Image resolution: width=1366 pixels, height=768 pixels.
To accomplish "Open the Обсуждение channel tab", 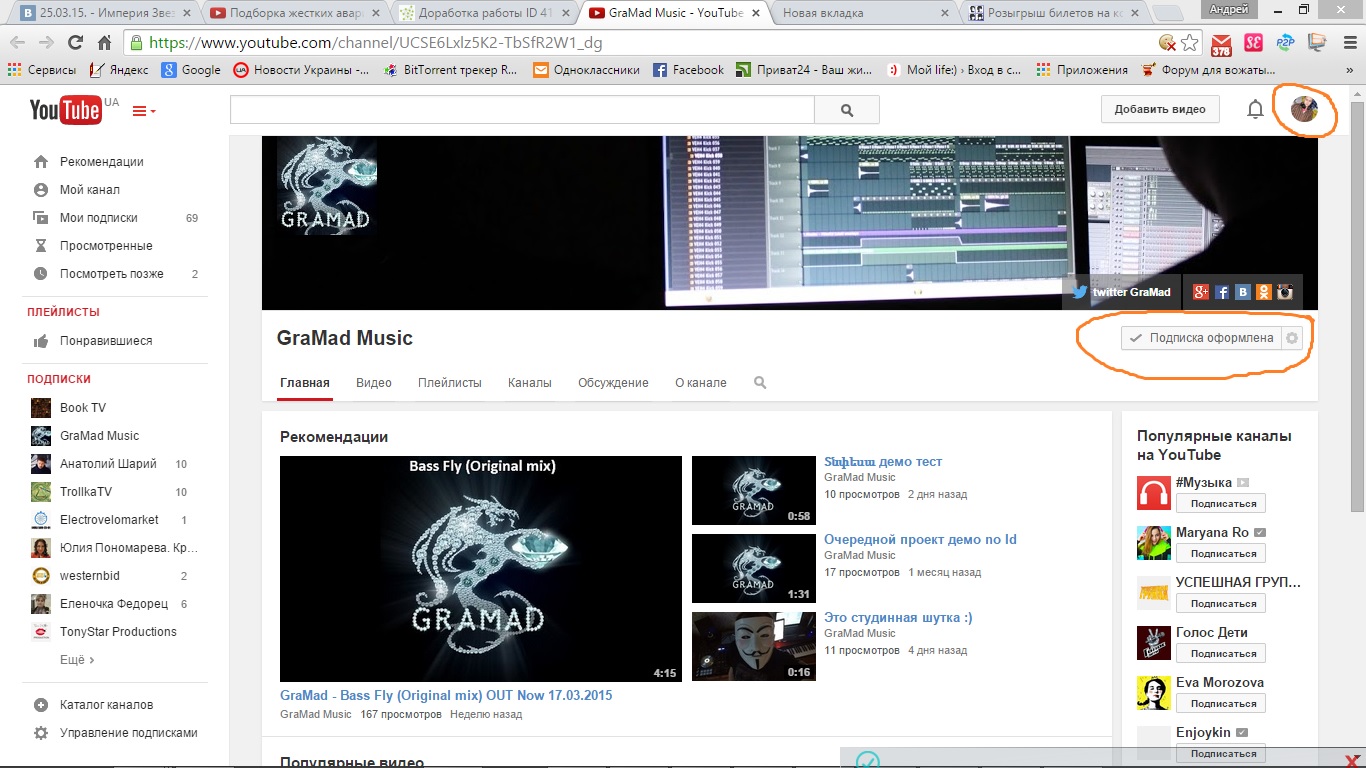I will (x=613, y=383).
